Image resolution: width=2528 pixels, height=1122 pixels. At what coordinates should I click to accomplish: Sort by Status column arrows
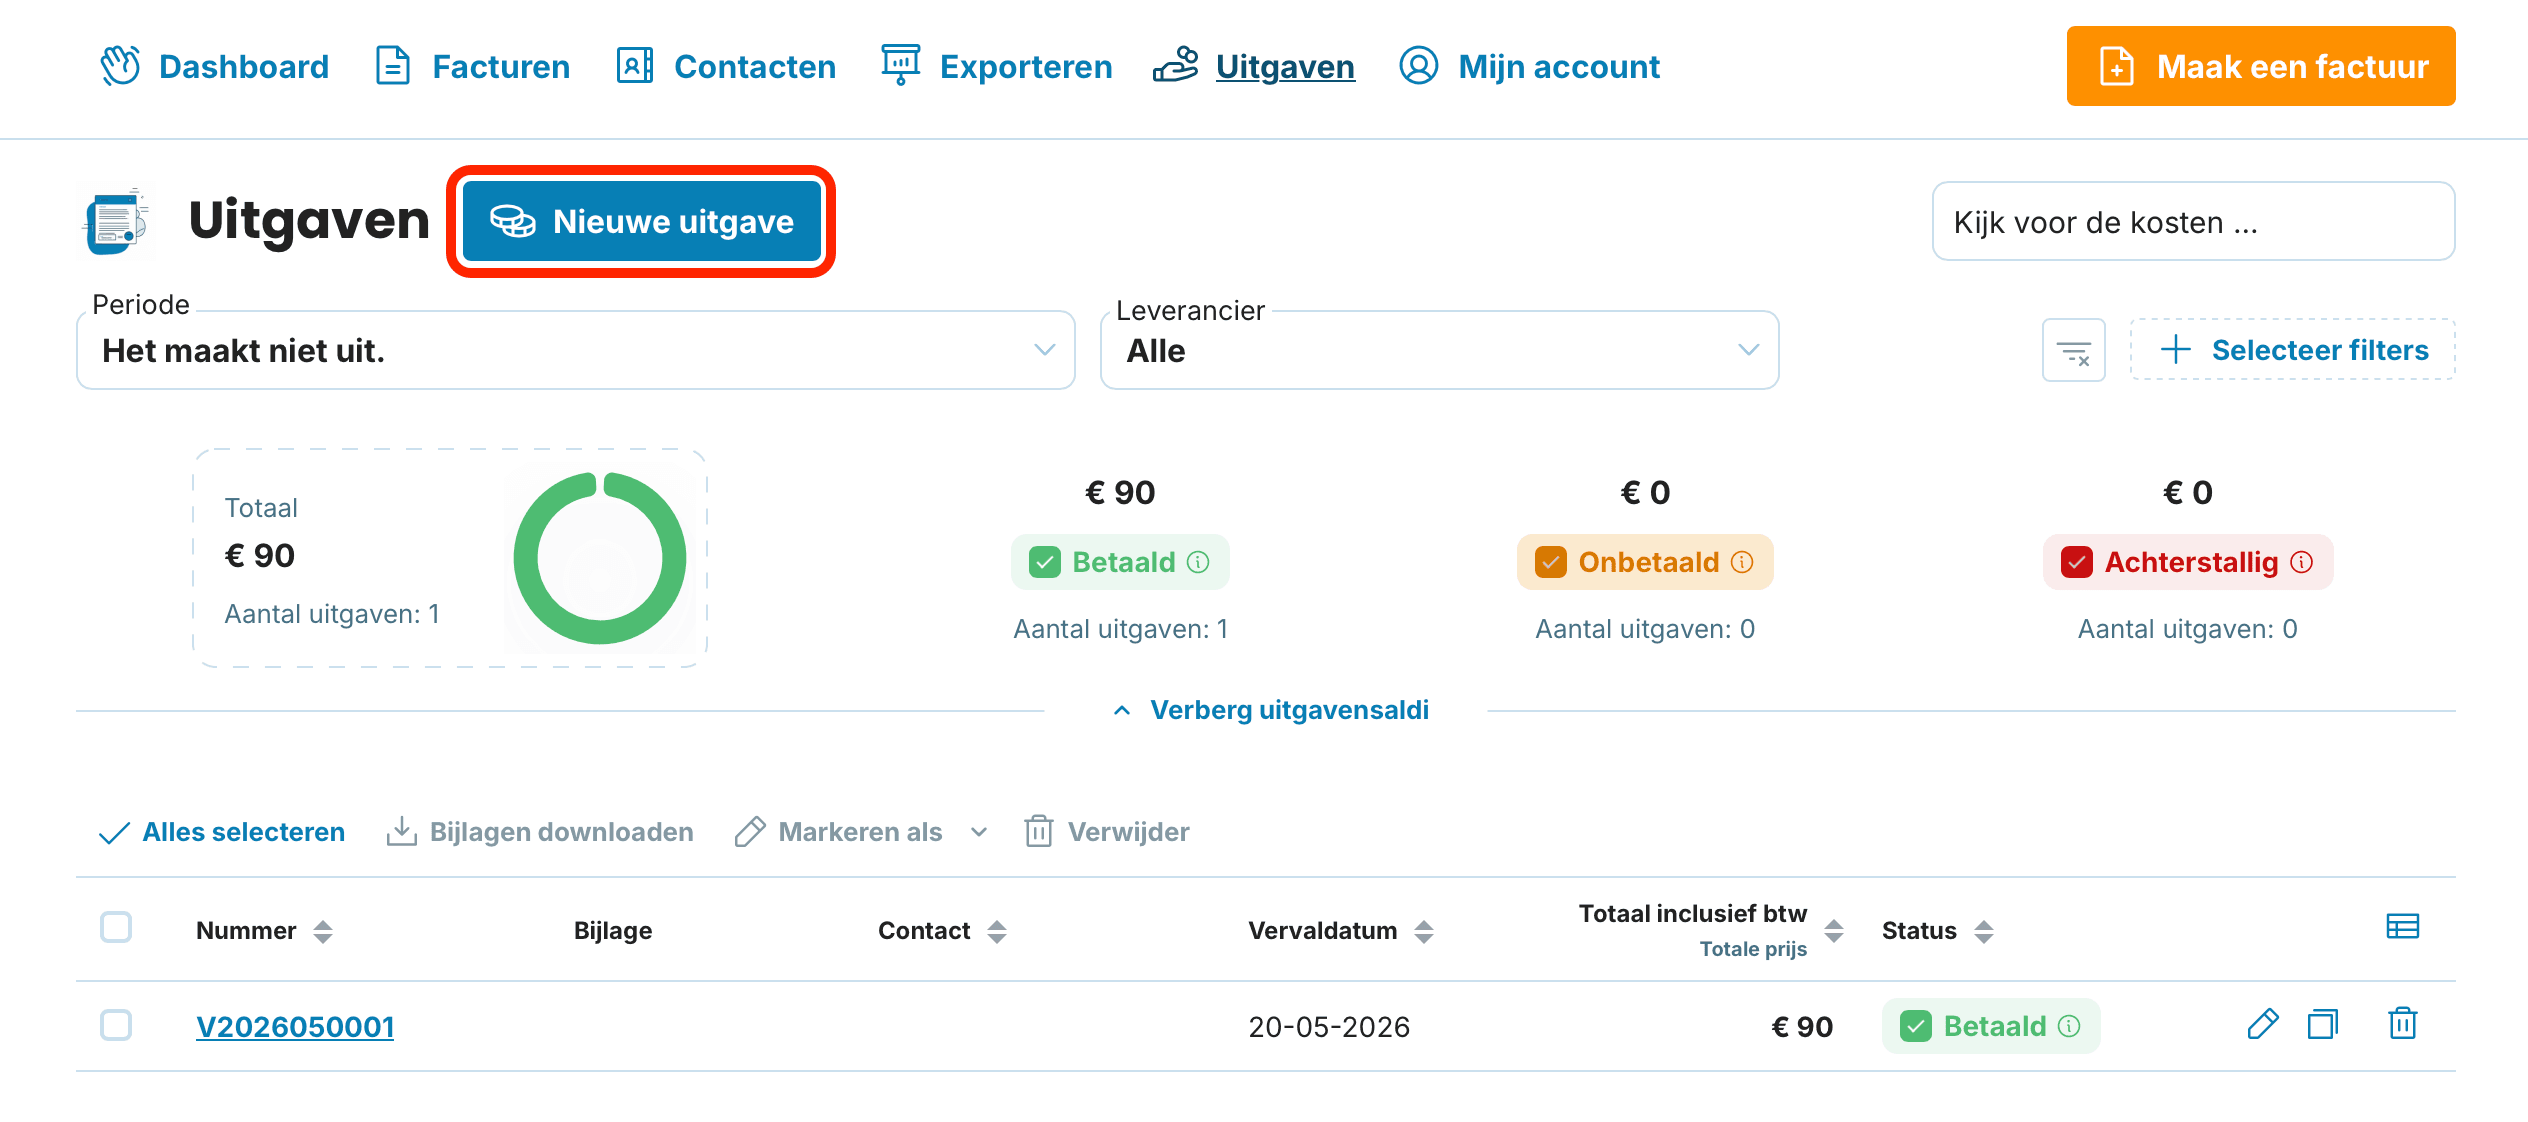pyautogui.click(x=1984, y=932)
